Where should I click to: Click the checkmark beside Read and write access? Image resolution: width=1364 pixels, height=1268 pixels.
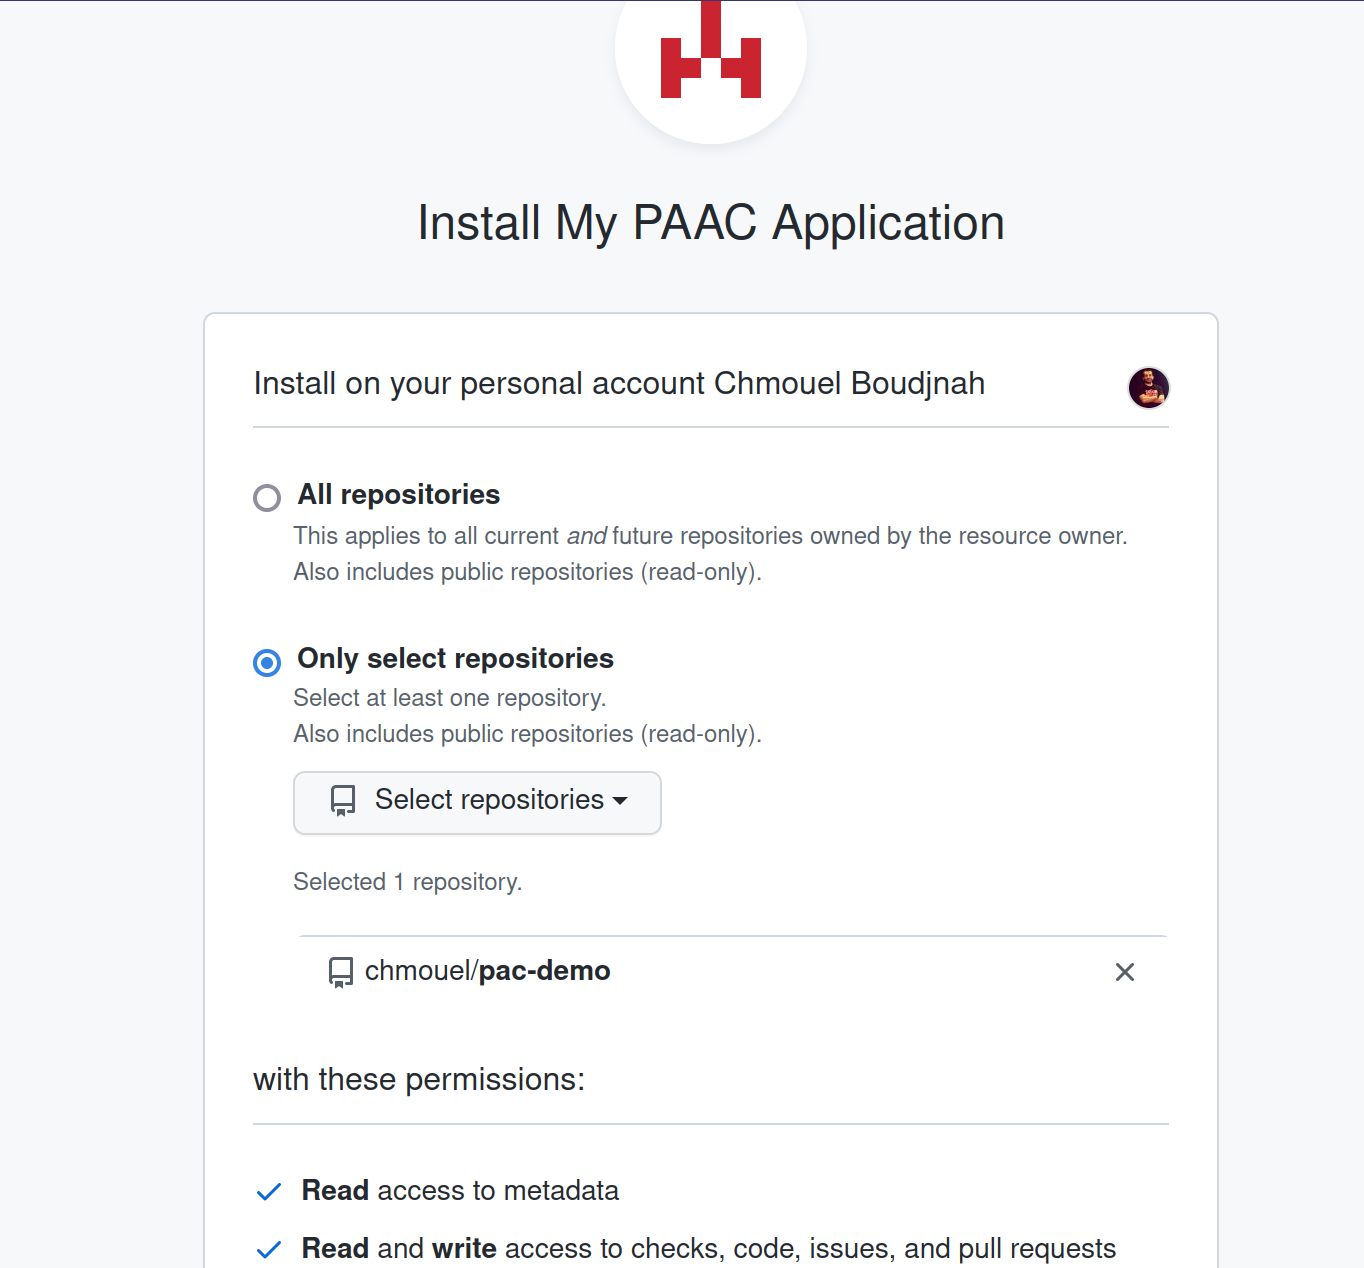pos(268,1249)
